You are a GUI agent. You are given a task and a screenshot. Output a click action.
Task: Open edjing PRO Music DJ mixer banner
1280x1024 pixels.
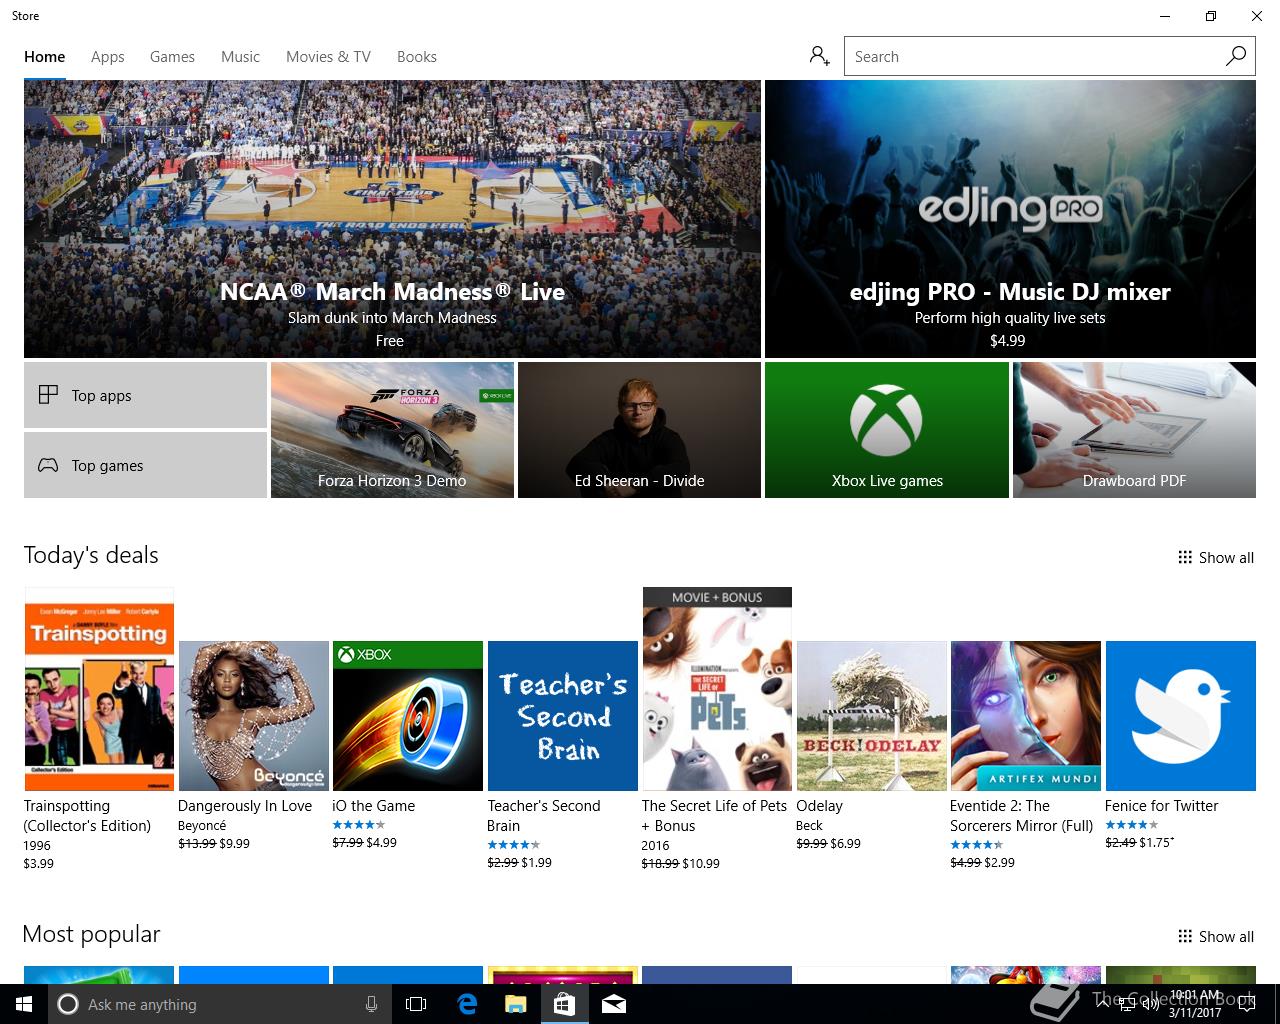(x=1010, y=219)
